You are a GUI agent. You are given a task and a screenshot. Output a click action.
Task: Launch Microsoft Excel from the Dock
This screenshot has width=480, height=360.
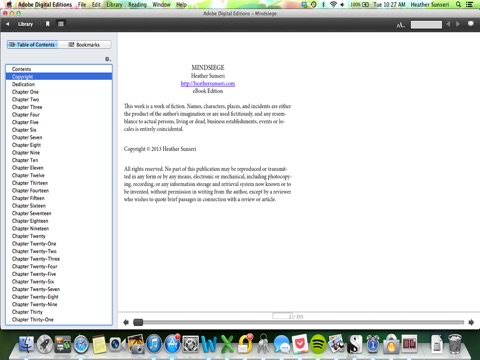coord(227,344)
